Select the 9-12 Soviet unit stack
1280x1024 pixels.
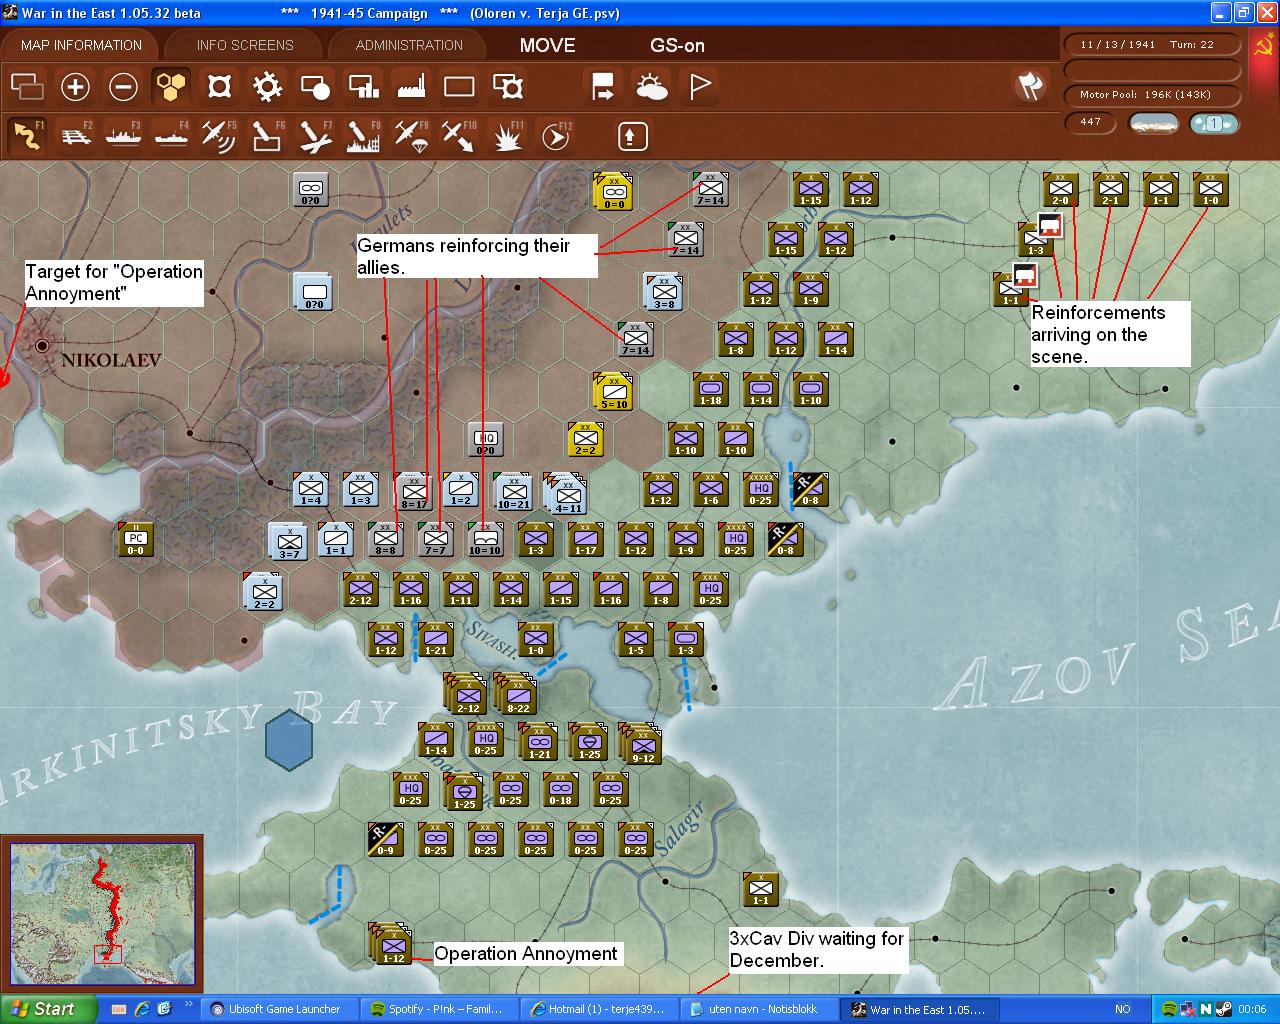coord(640,743)
